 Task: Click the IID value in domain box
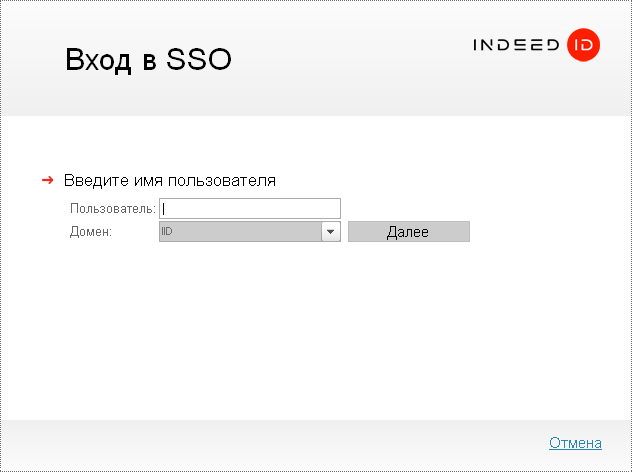point(167,232)
